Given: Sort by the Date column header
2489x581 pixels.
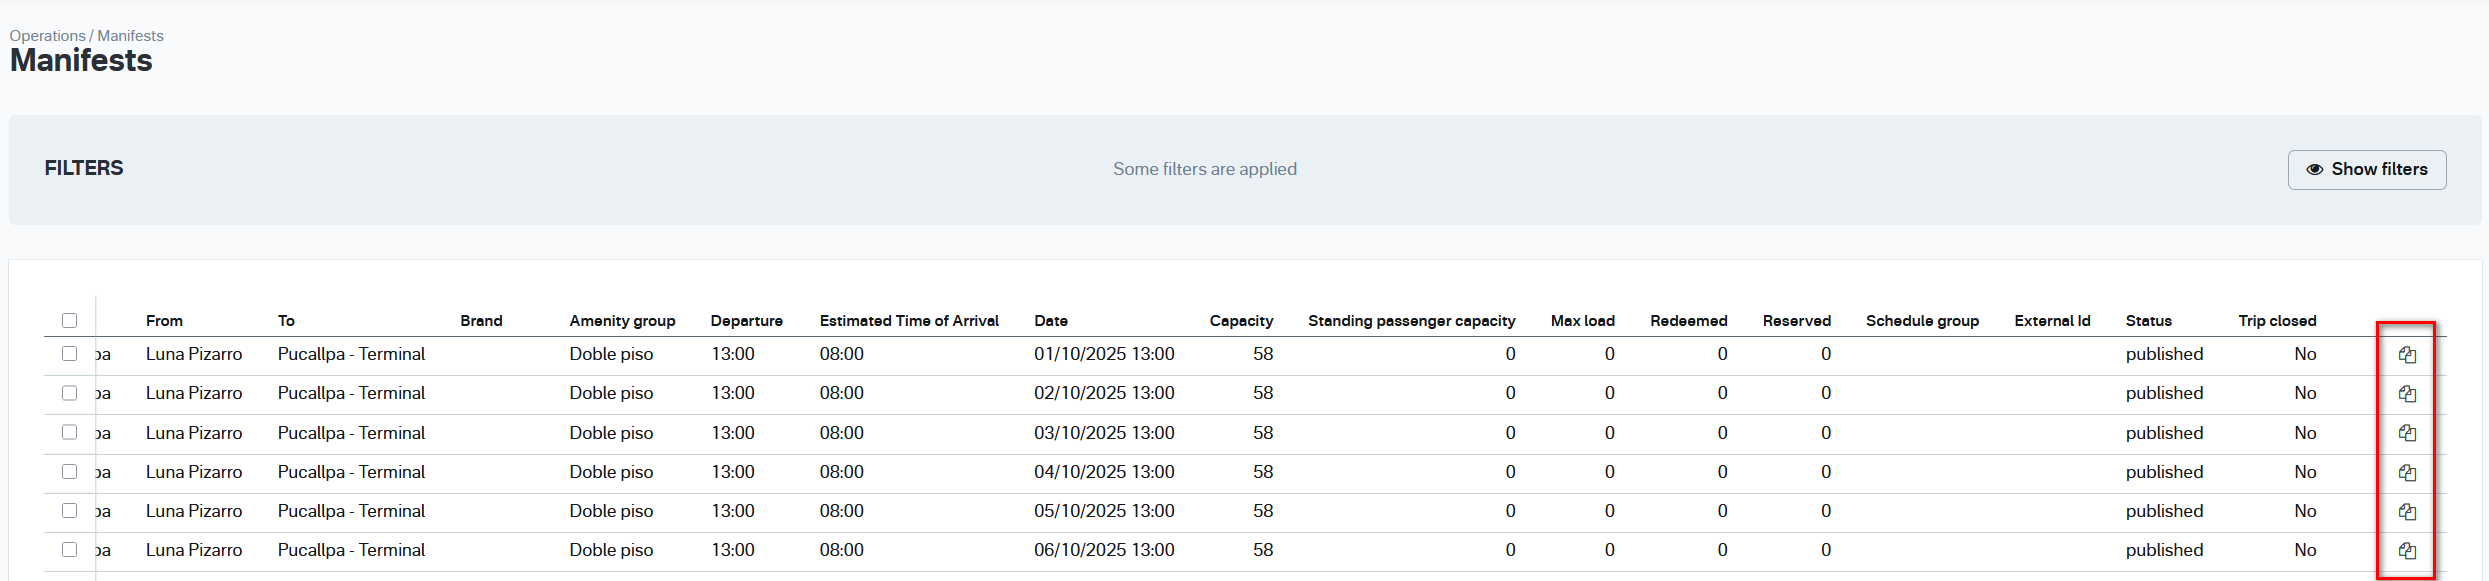Looking at the screenshot, I should point(1051,321).
